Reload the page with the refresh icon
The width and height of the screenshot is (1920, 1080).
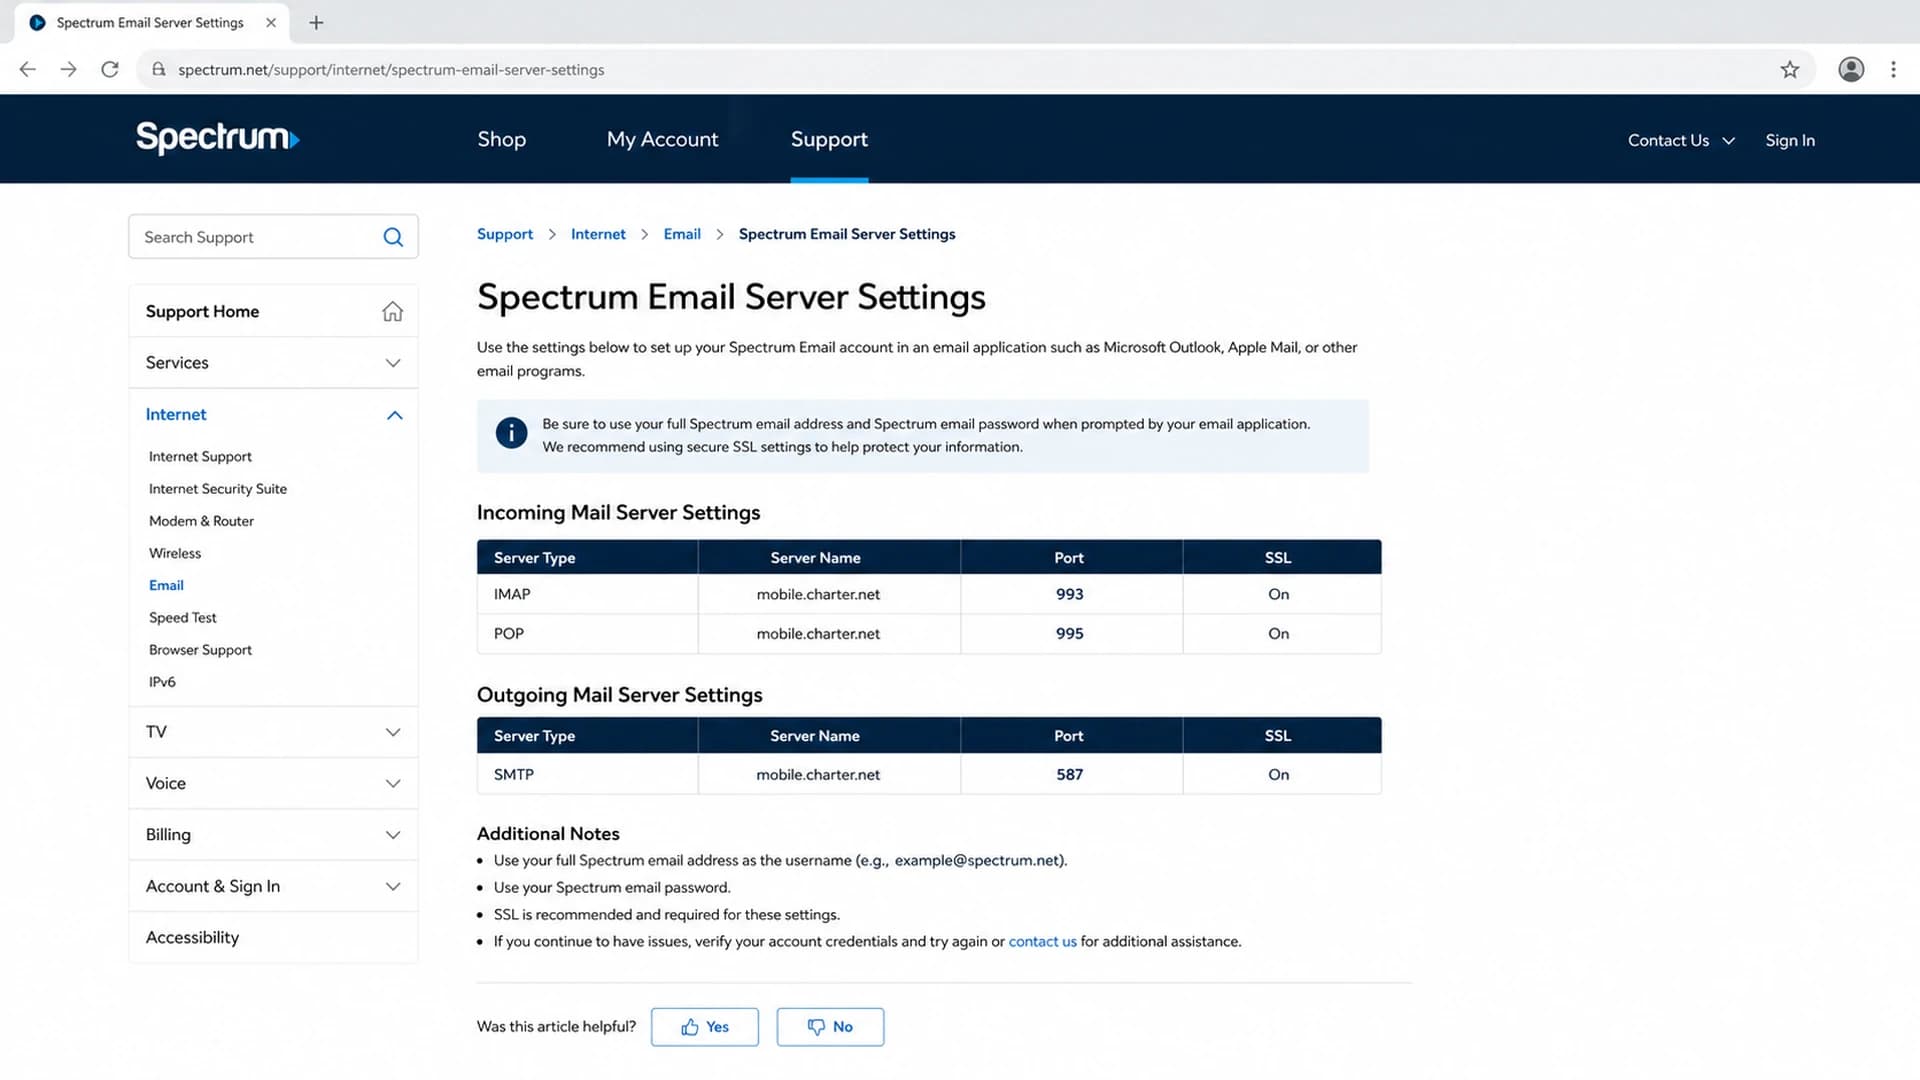110,69
